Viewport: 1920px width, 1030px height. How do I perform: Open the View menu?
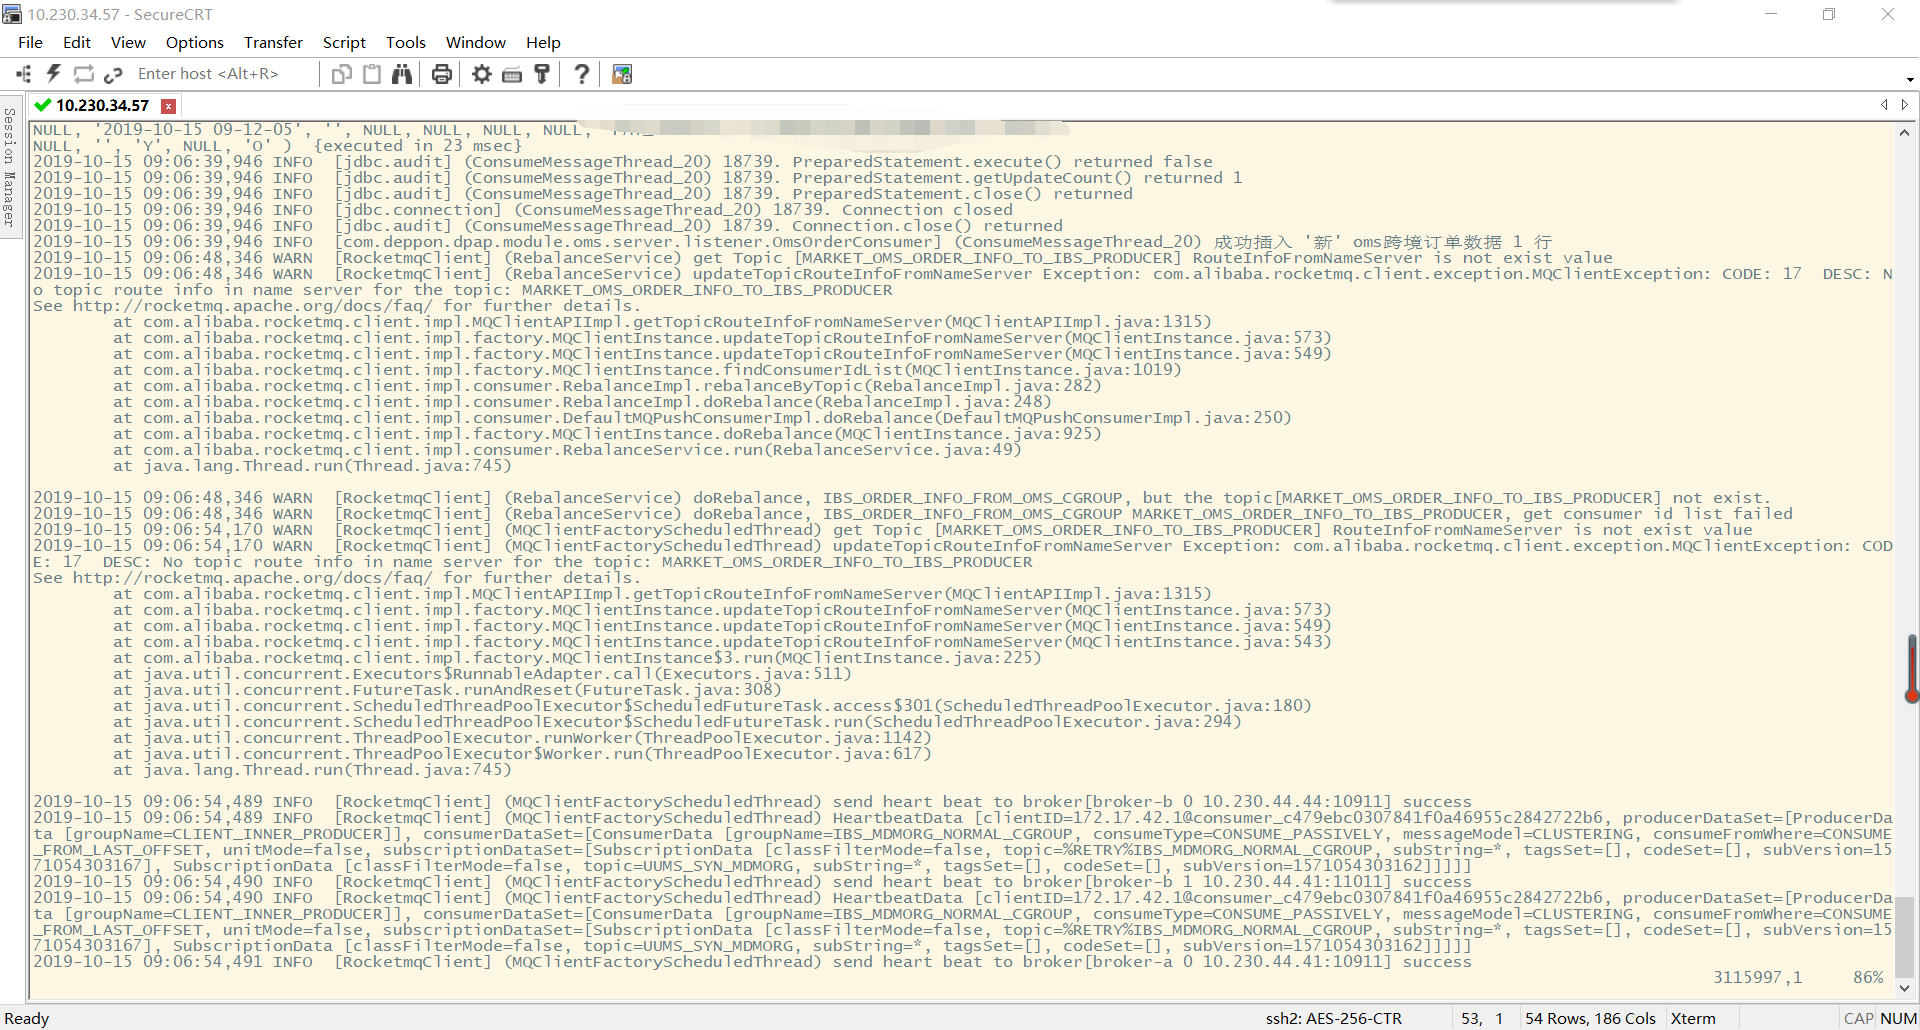[x=128, y=42]
